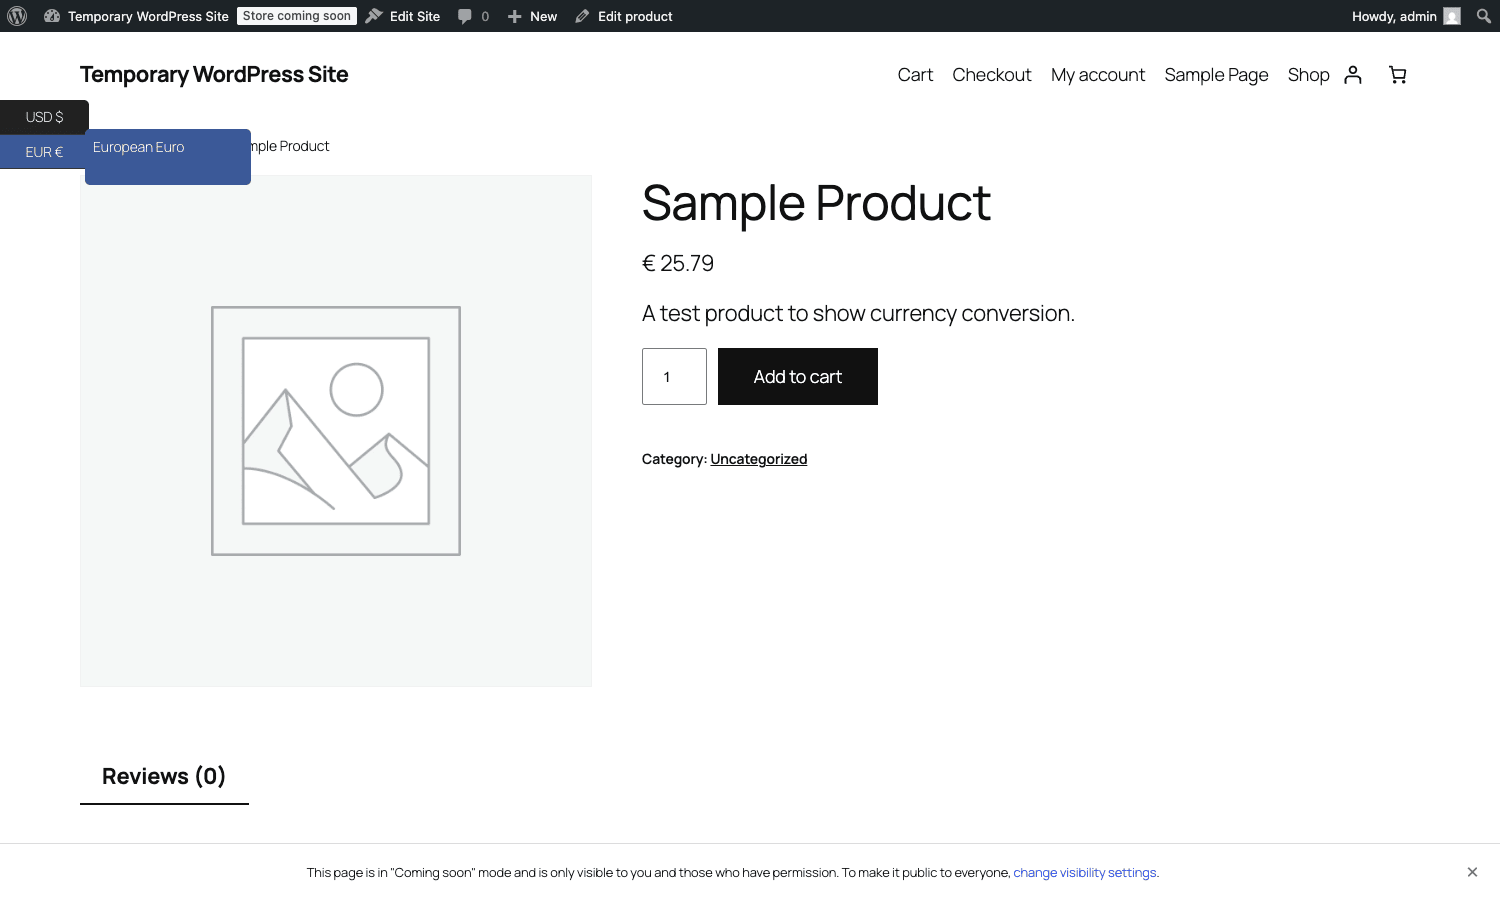Open the user account icon in header
This screenshot has height=900, width=1500.
pyautogui.click(x=1353, y=75)
